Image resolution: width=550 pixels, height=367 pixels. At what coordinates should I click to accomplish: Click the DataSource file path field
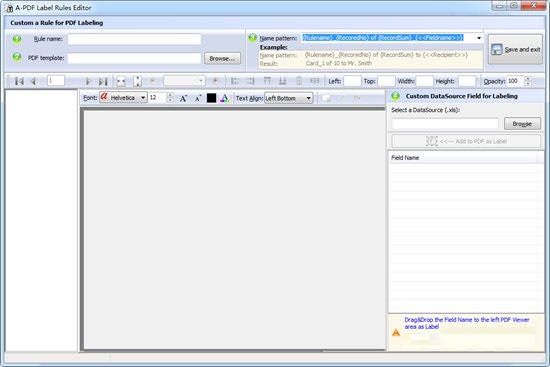tap(445, 124)
